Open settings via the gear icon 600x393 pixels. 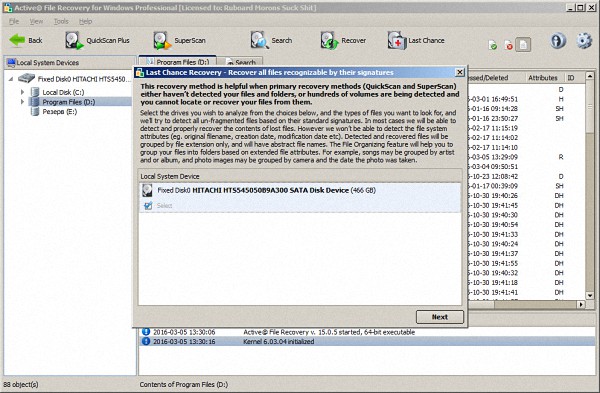point(584,40)
